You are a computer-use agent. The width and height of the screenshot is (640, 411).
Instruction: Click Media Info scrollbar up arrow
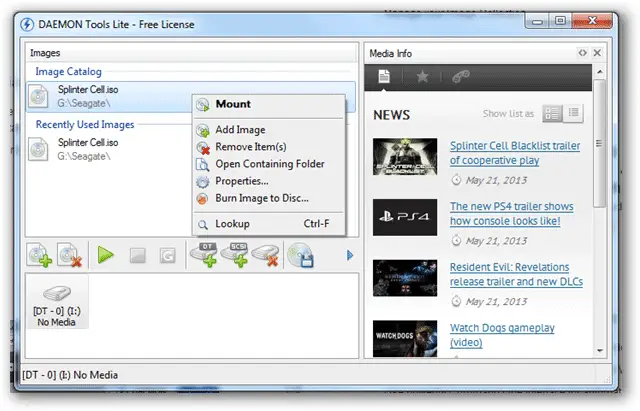(600, 72)
